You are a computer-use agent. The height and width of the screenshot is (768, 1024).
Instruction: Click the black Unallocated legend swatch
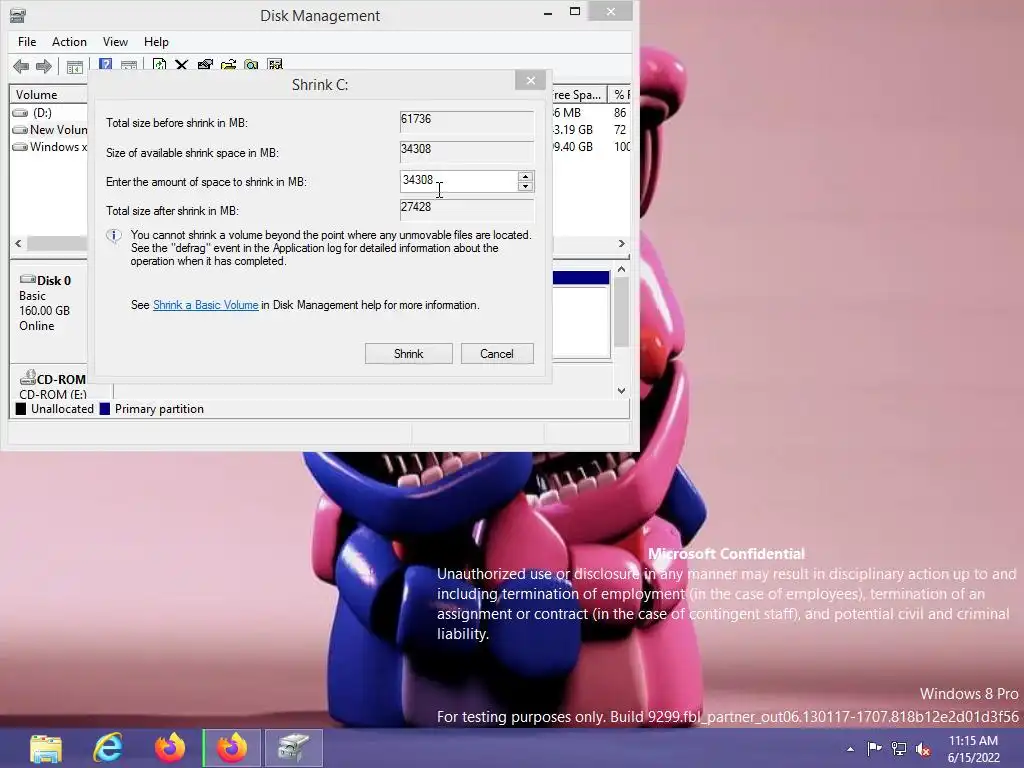(x=21, y=409)
